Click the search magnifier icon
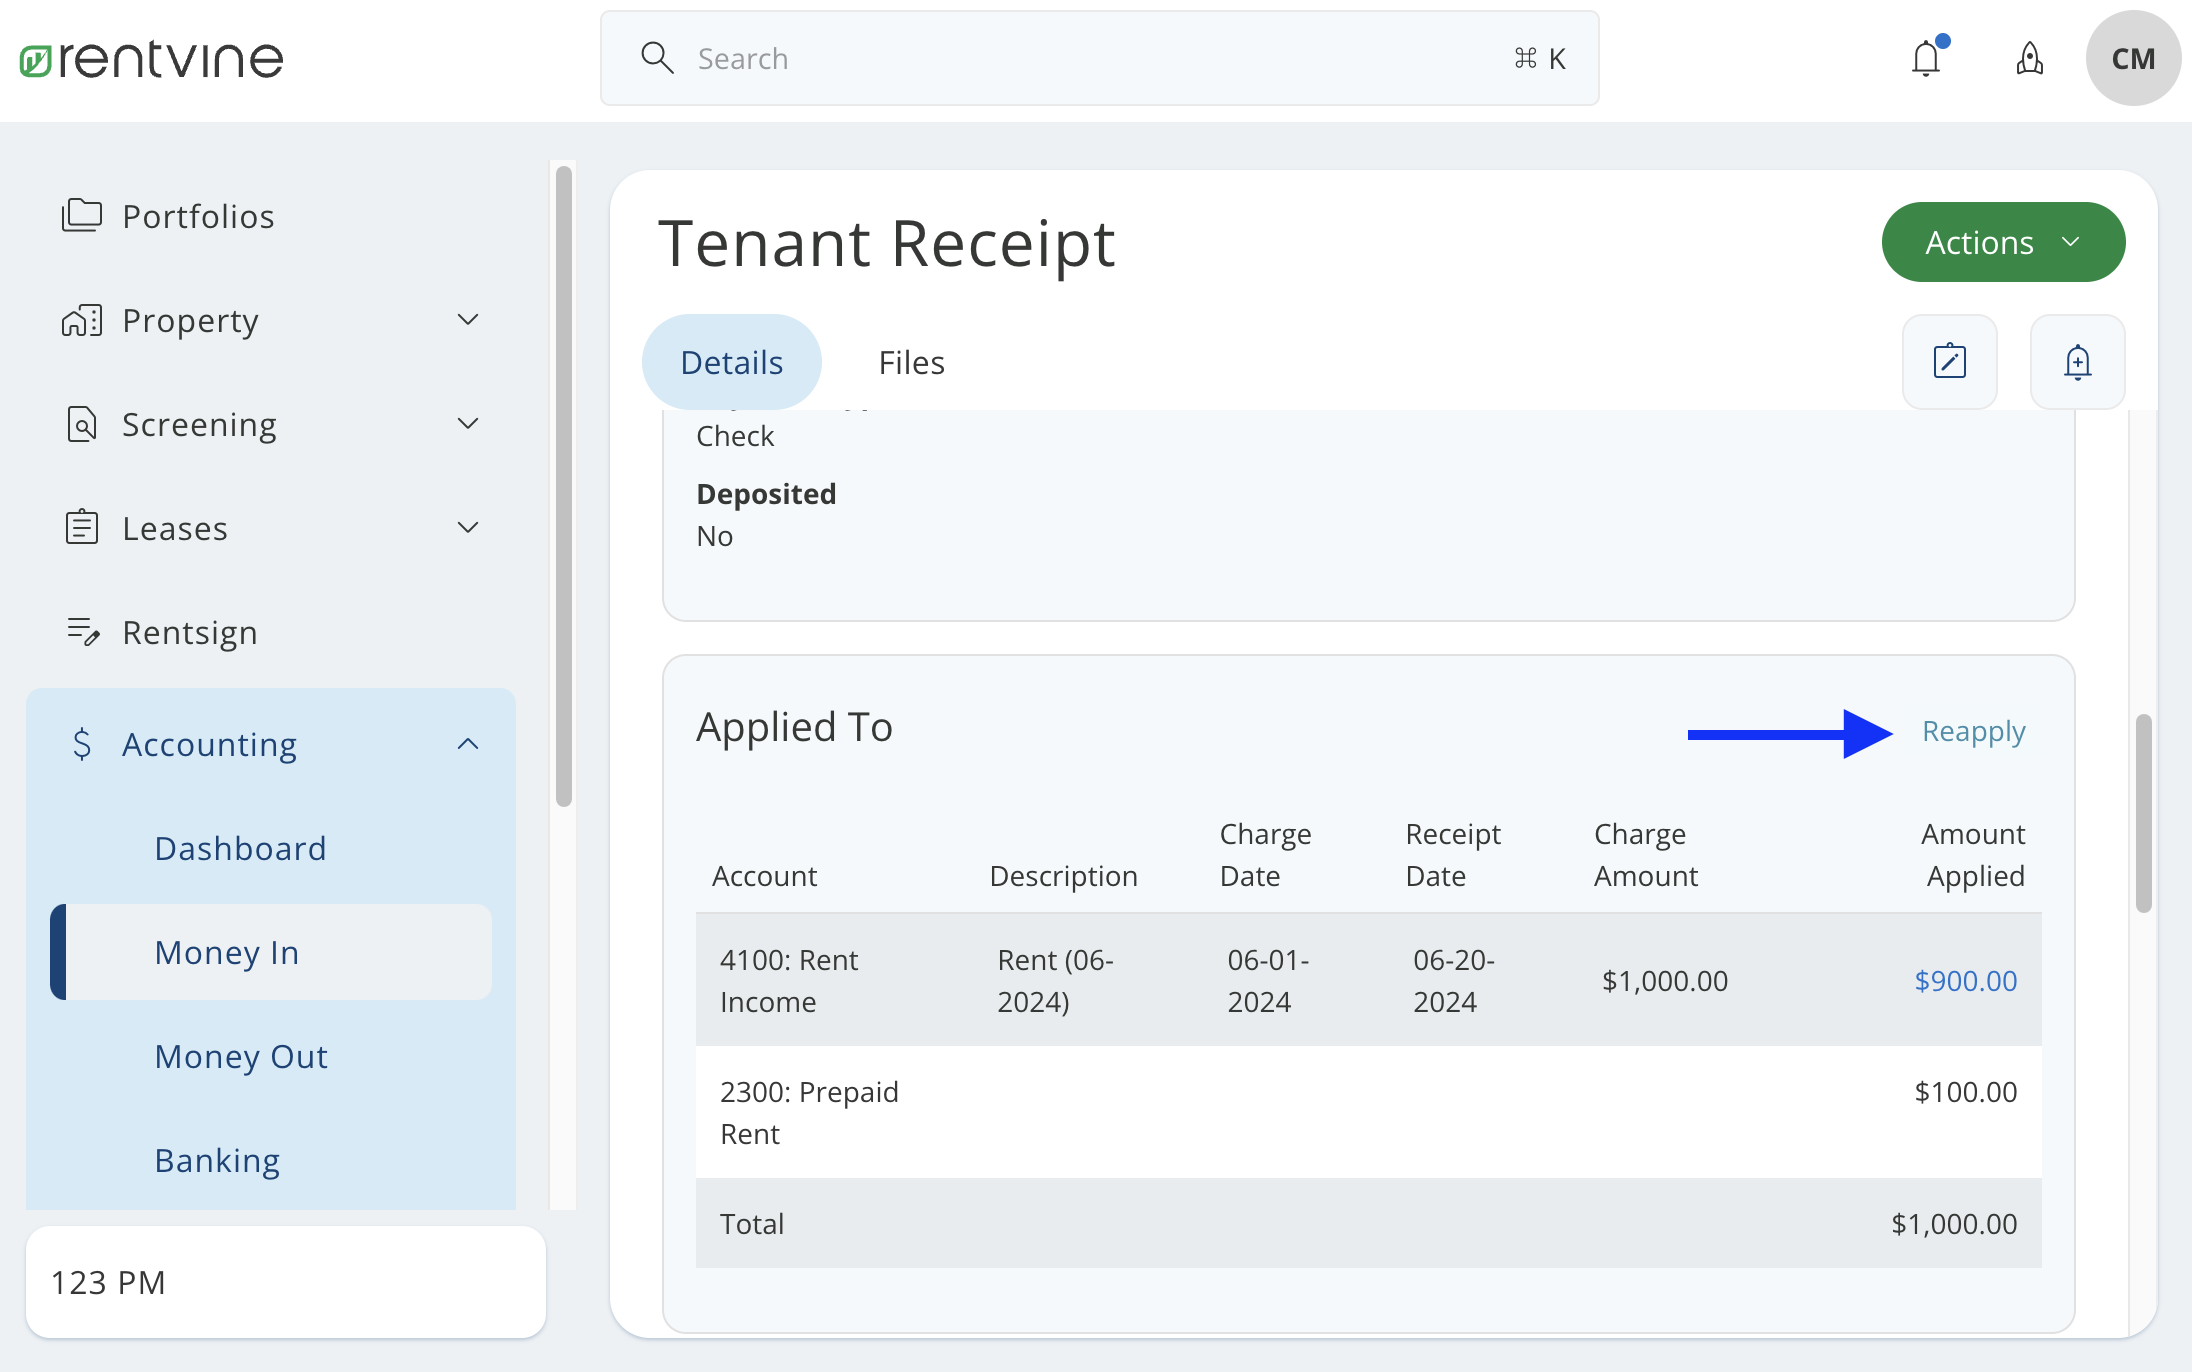Image resolution: width=2192 pixels, height=1372 pixels. [x=657, y=57]
